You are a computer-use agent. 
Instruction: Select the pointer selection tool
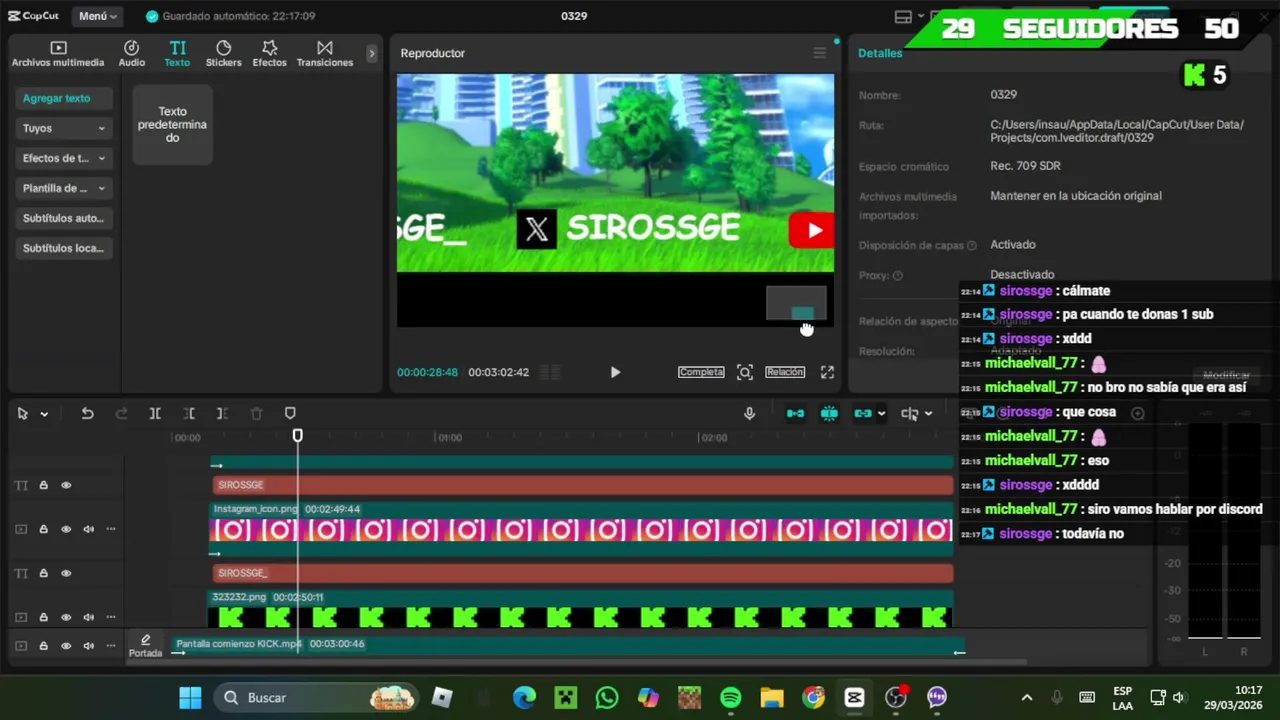pos(22,413)
